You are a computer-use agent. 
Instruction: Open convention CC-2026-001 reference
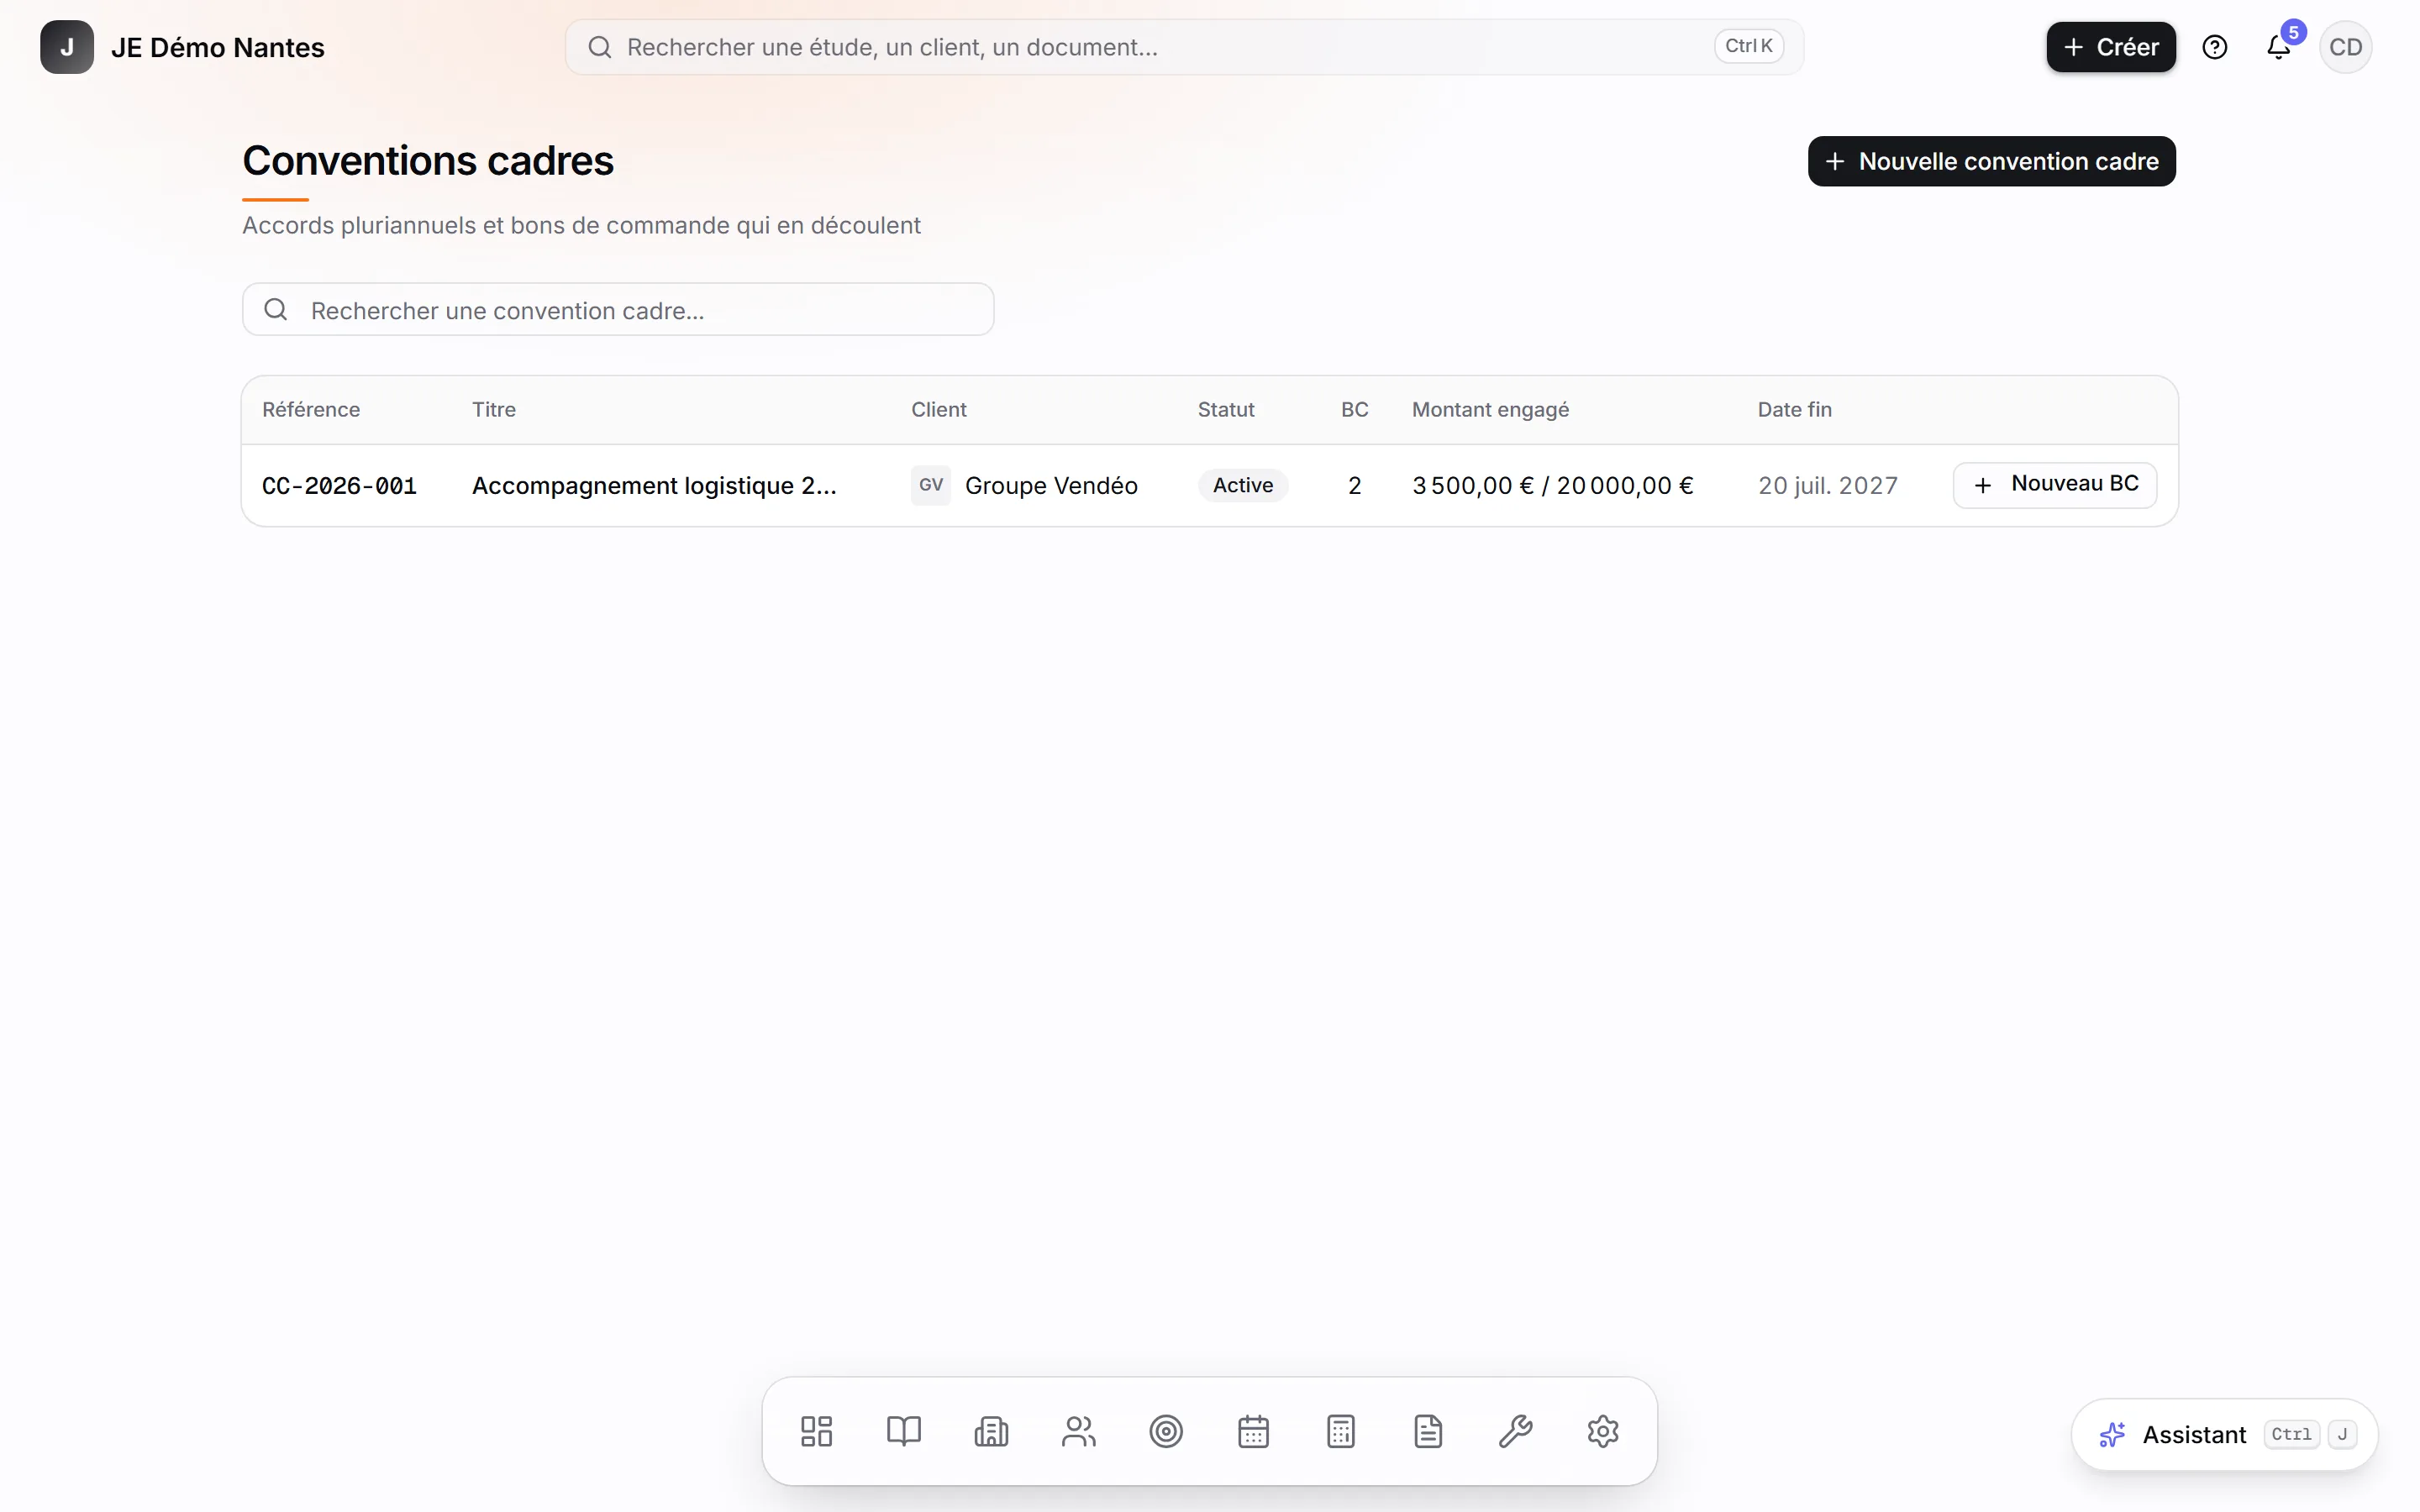[339, 486]
